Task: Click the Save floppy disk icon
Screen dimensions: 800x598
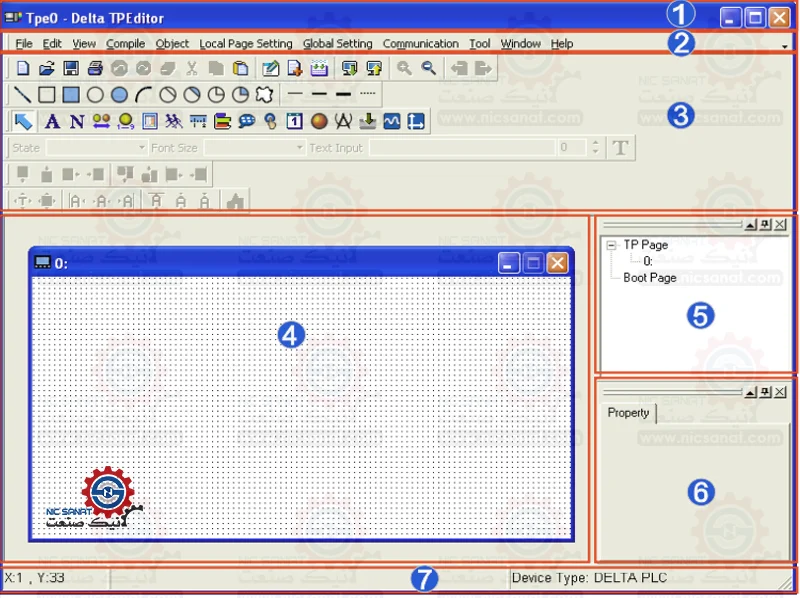Action: pyautogui.click(x=71, y=69)
